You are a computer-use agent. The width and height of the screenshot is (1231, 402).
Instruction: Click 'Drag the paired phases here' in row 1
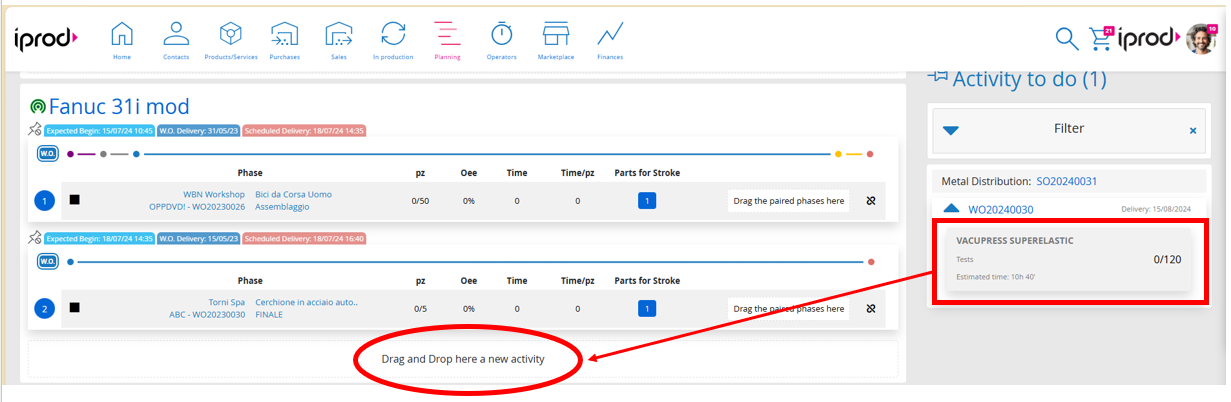(x=789, y=200)
